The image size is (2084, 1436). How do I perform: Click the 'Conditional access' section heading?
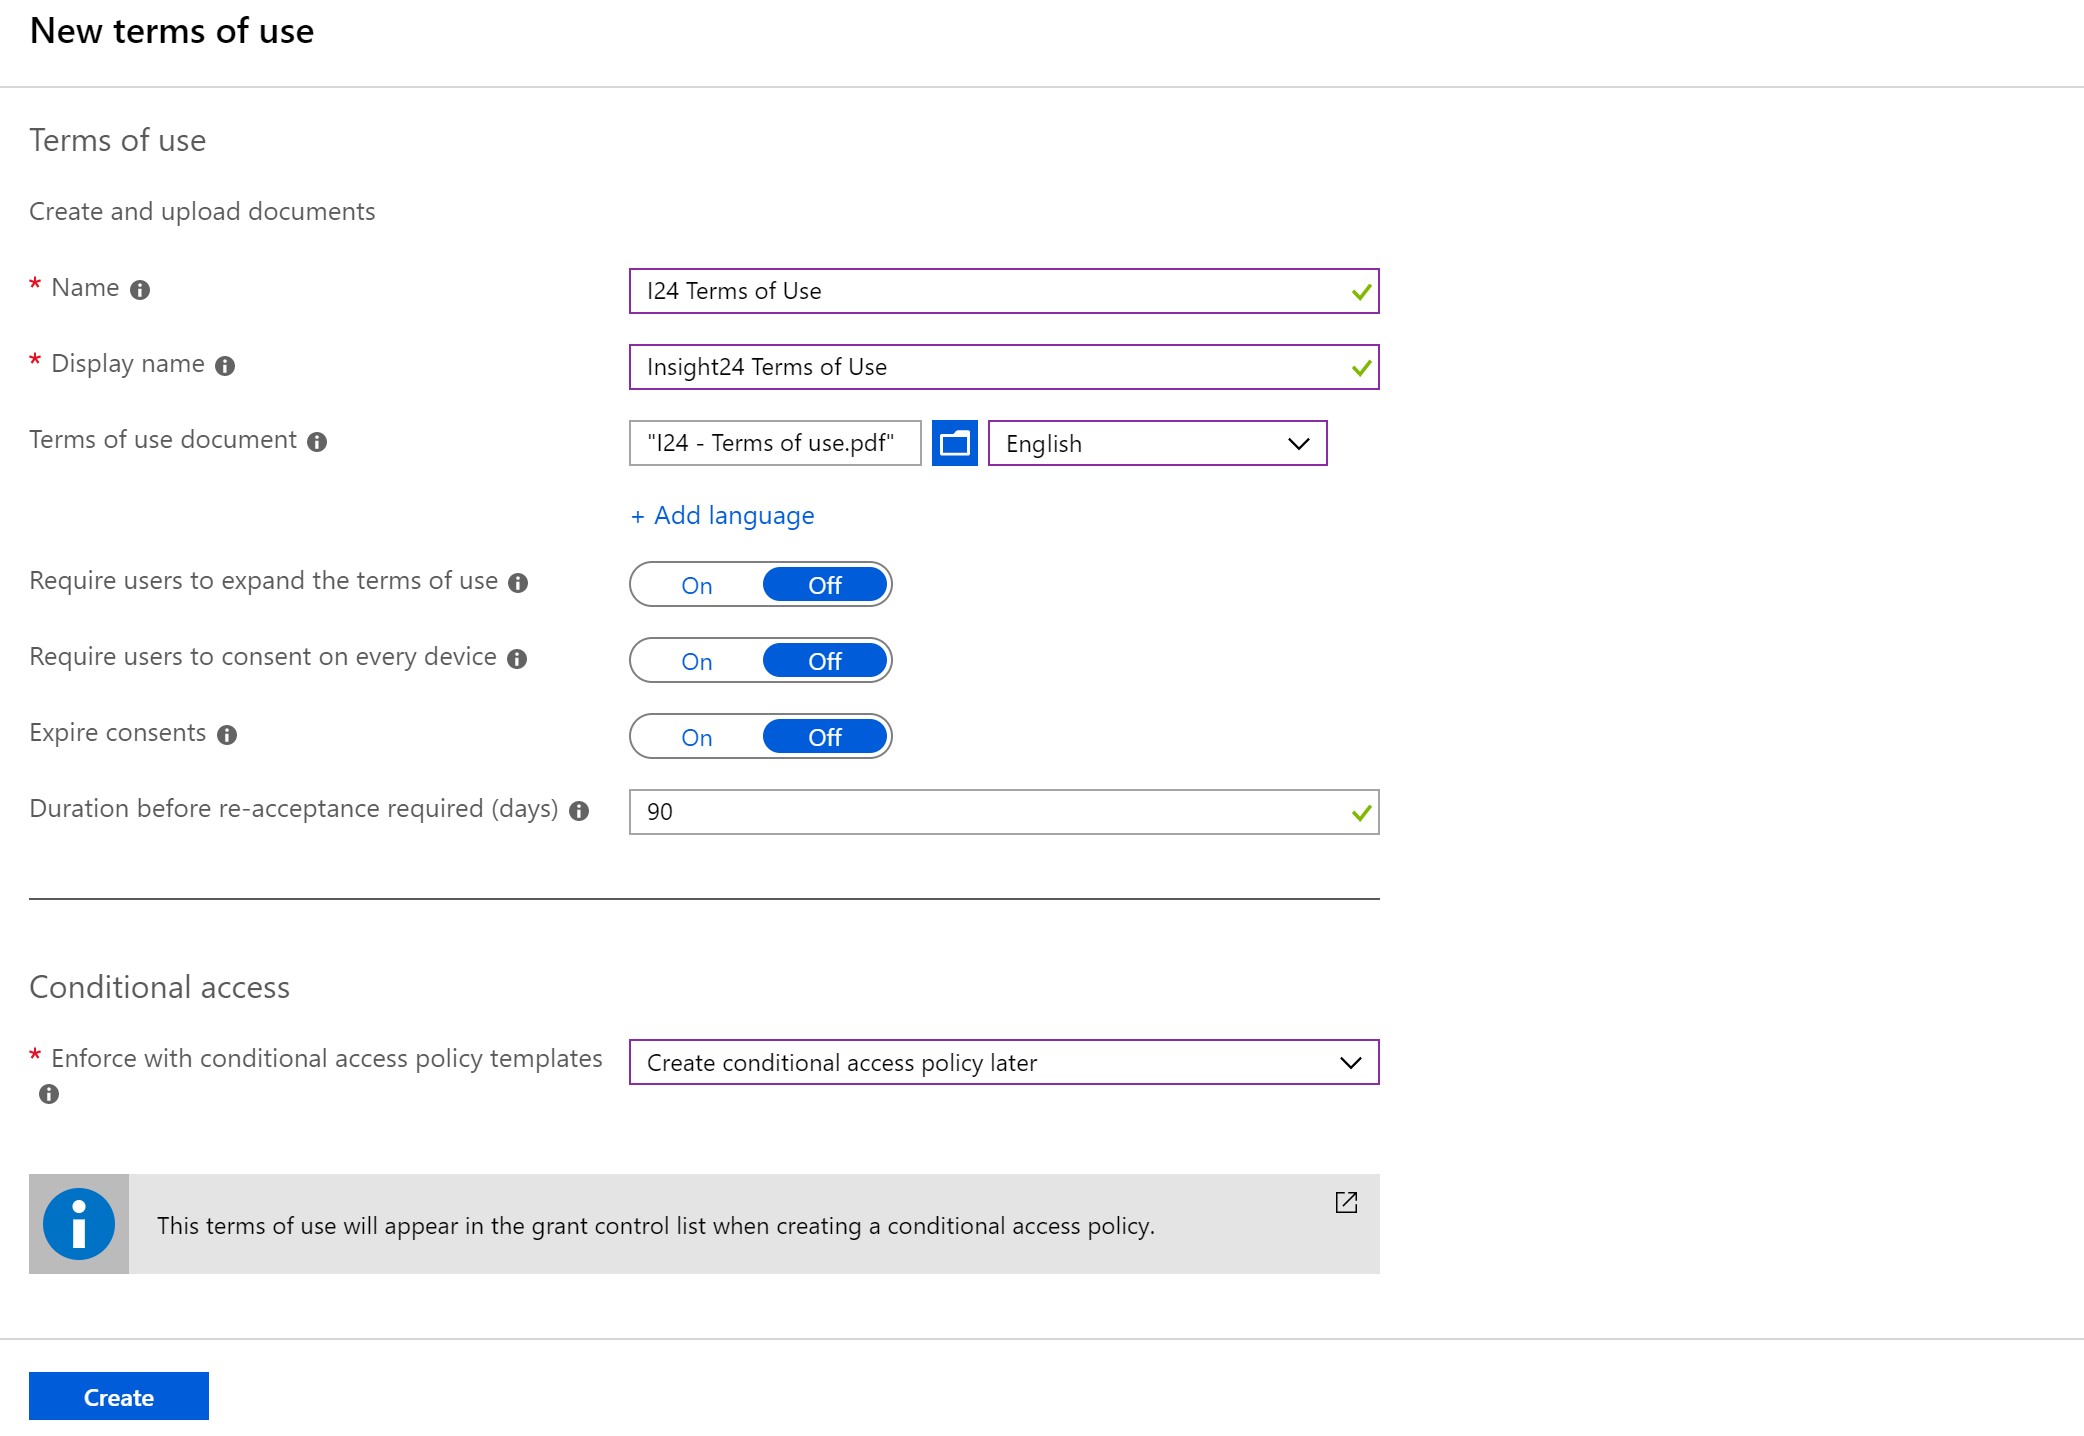pyautogui.click(x=160, y=987)
